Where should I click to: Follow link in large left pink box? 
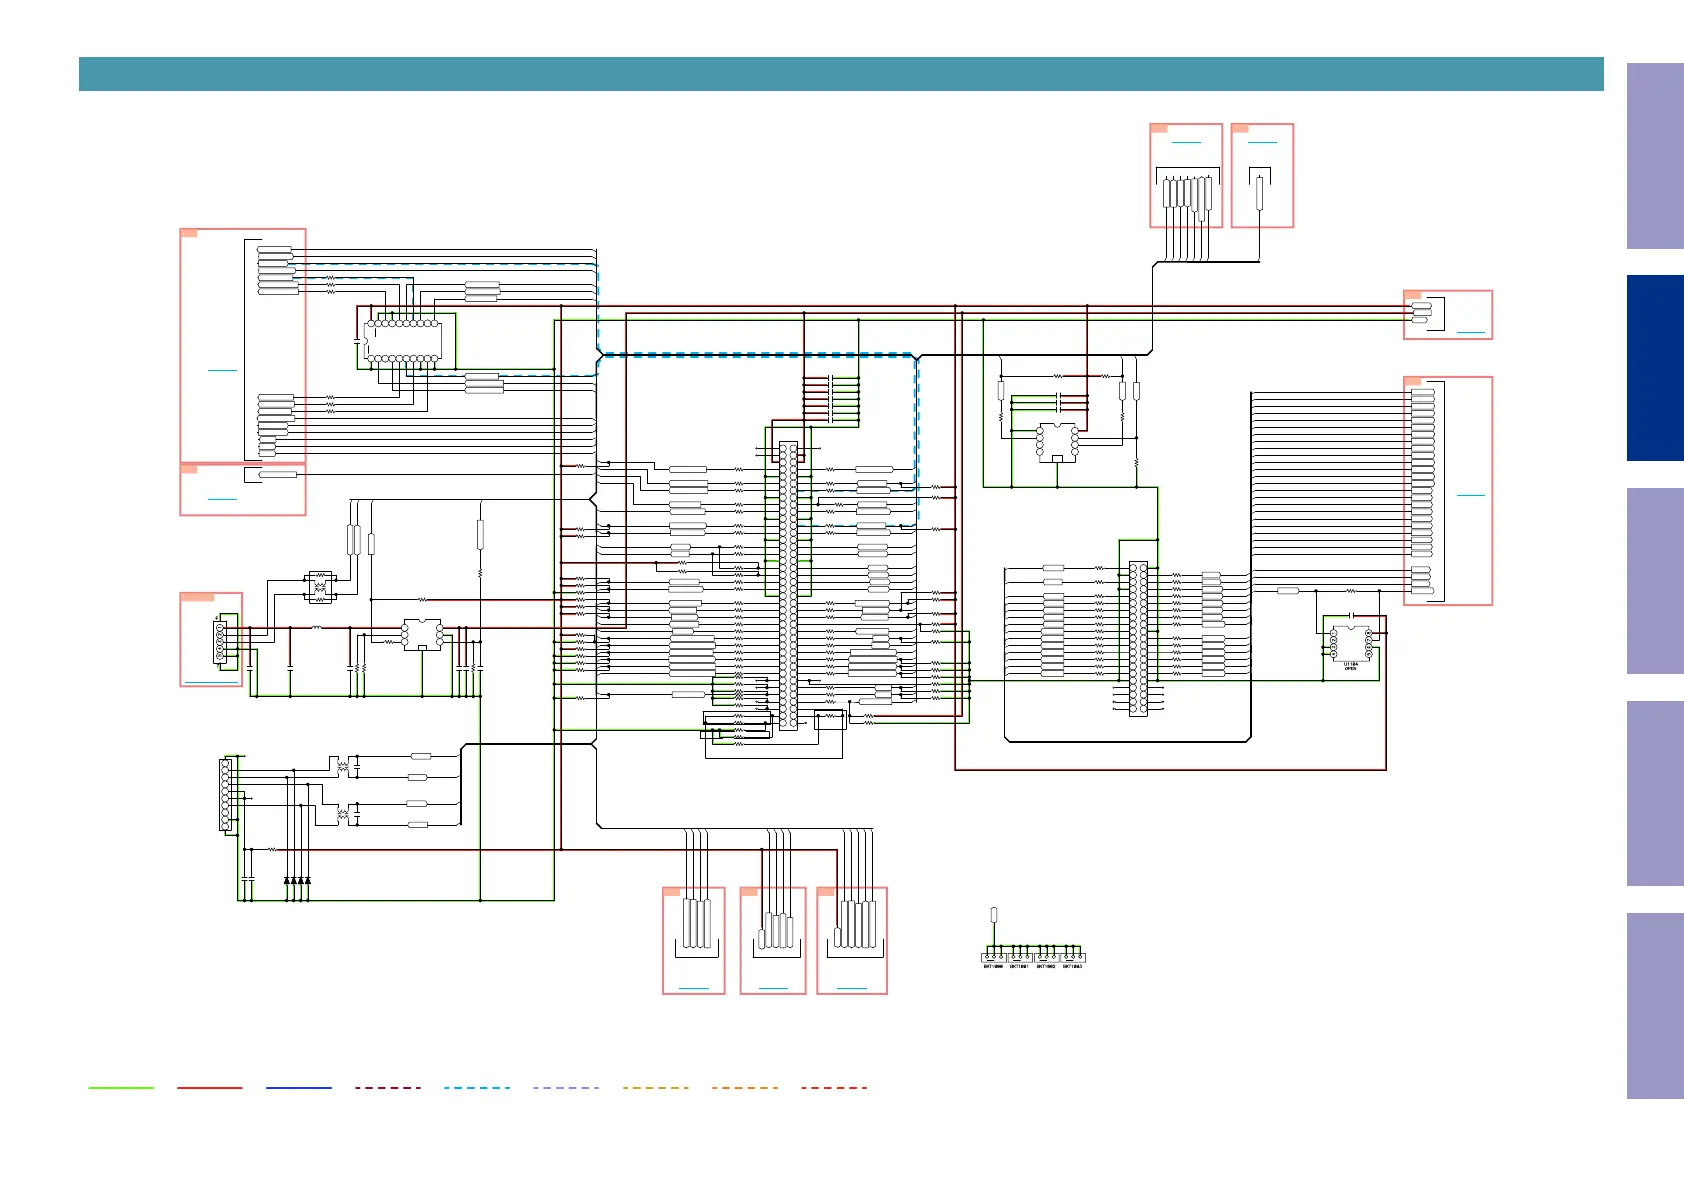tap(222, 370)
